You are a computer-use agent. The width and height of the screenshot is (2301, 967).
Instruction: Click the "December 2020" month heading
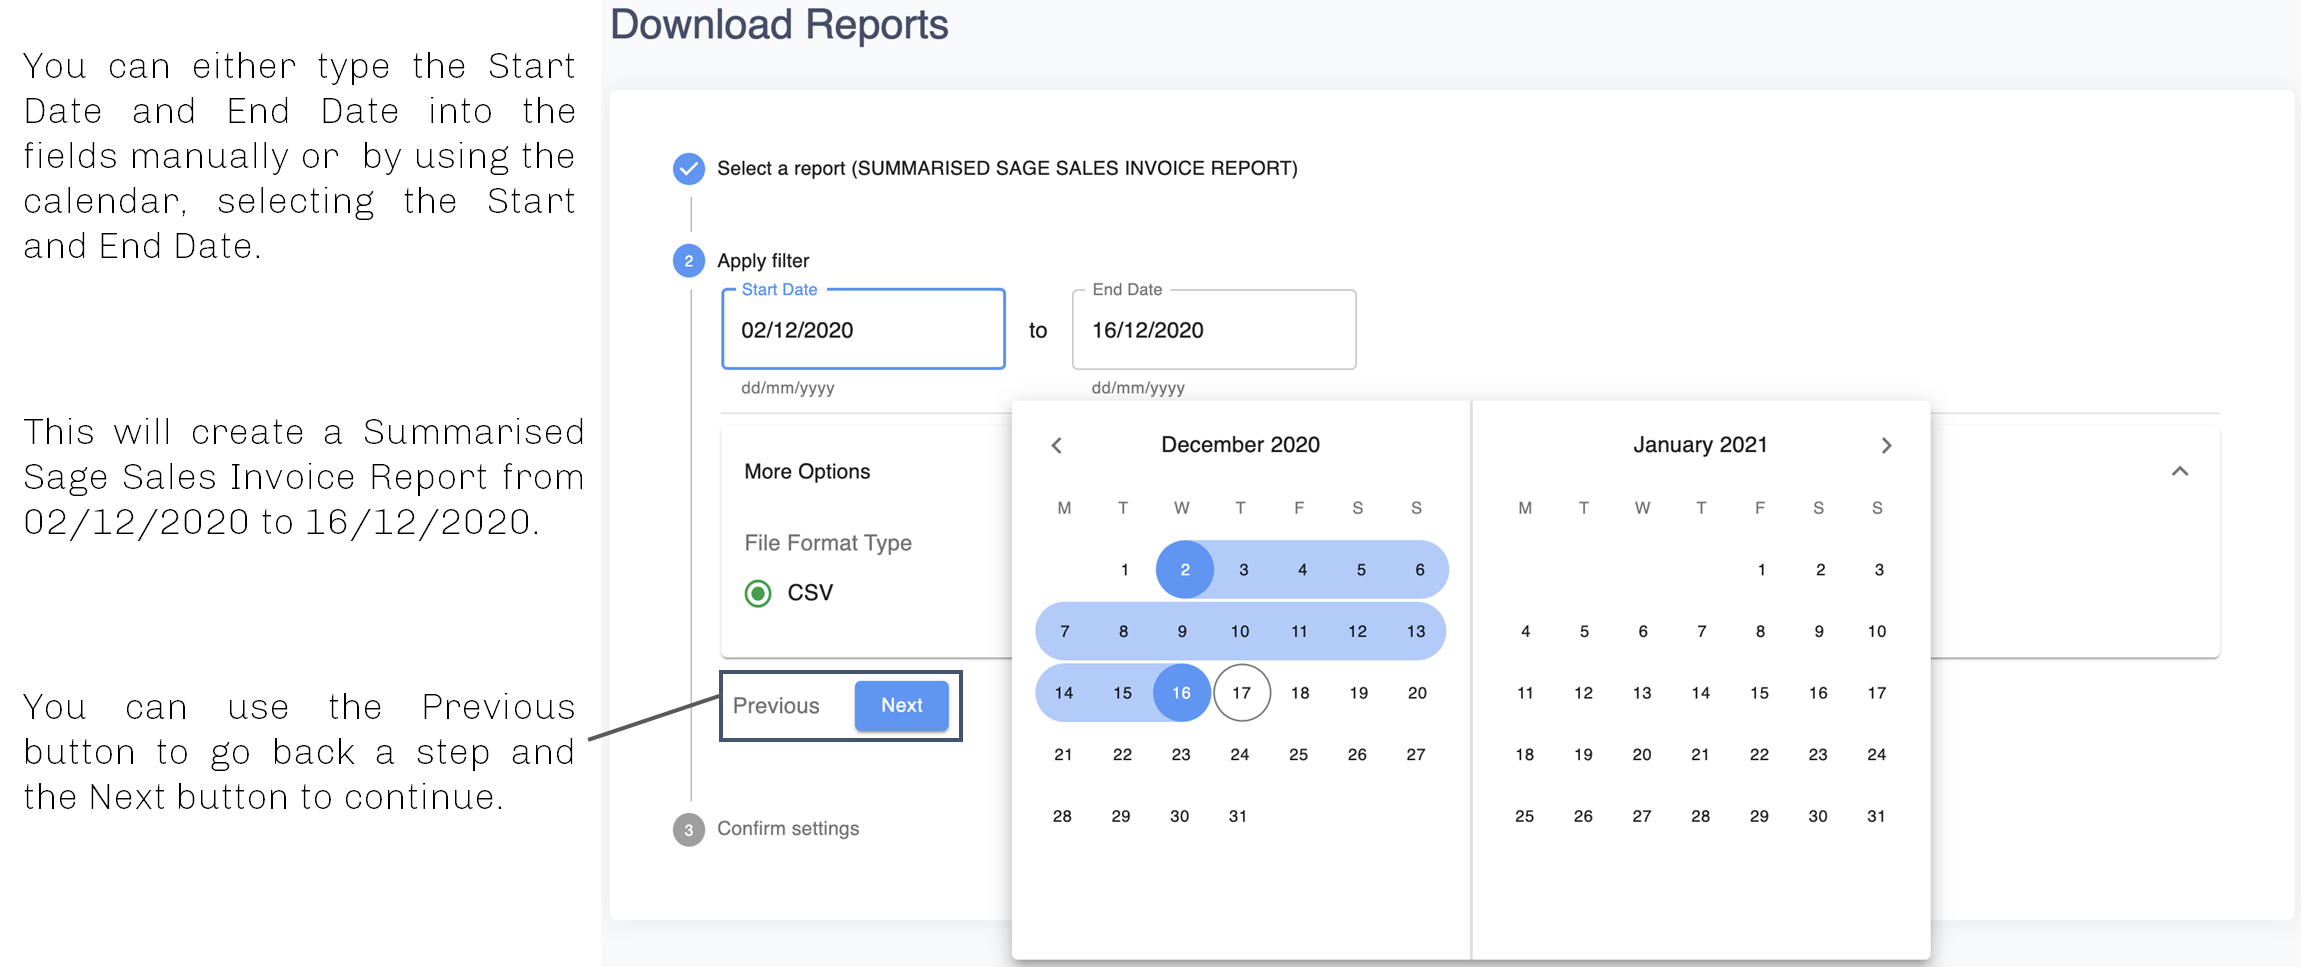pos(1240,445)
